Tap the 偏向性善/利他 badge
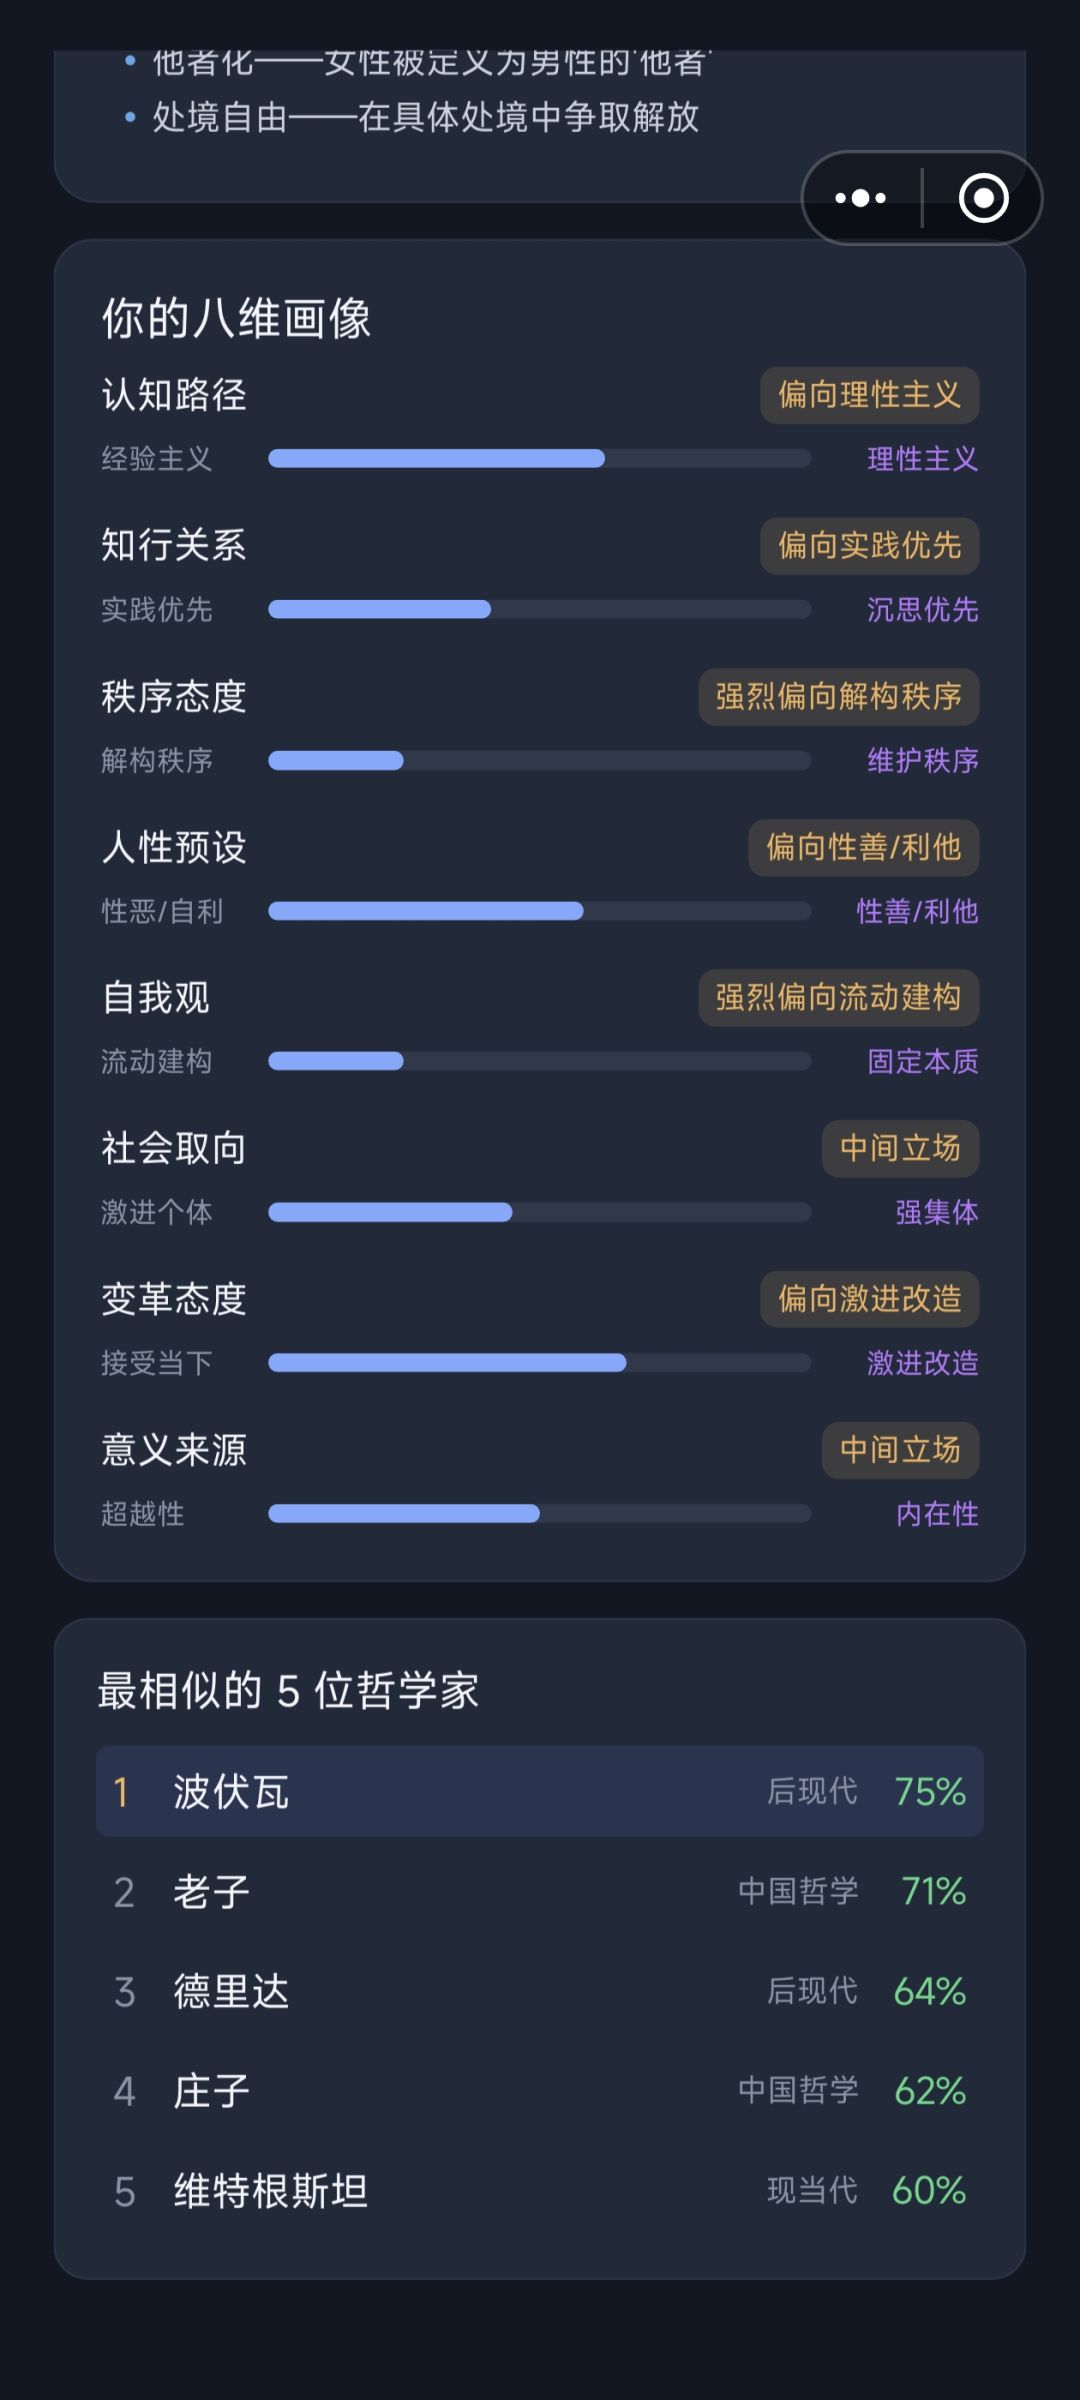This screenshot has height=2400, width=1080. coord(863,848)
